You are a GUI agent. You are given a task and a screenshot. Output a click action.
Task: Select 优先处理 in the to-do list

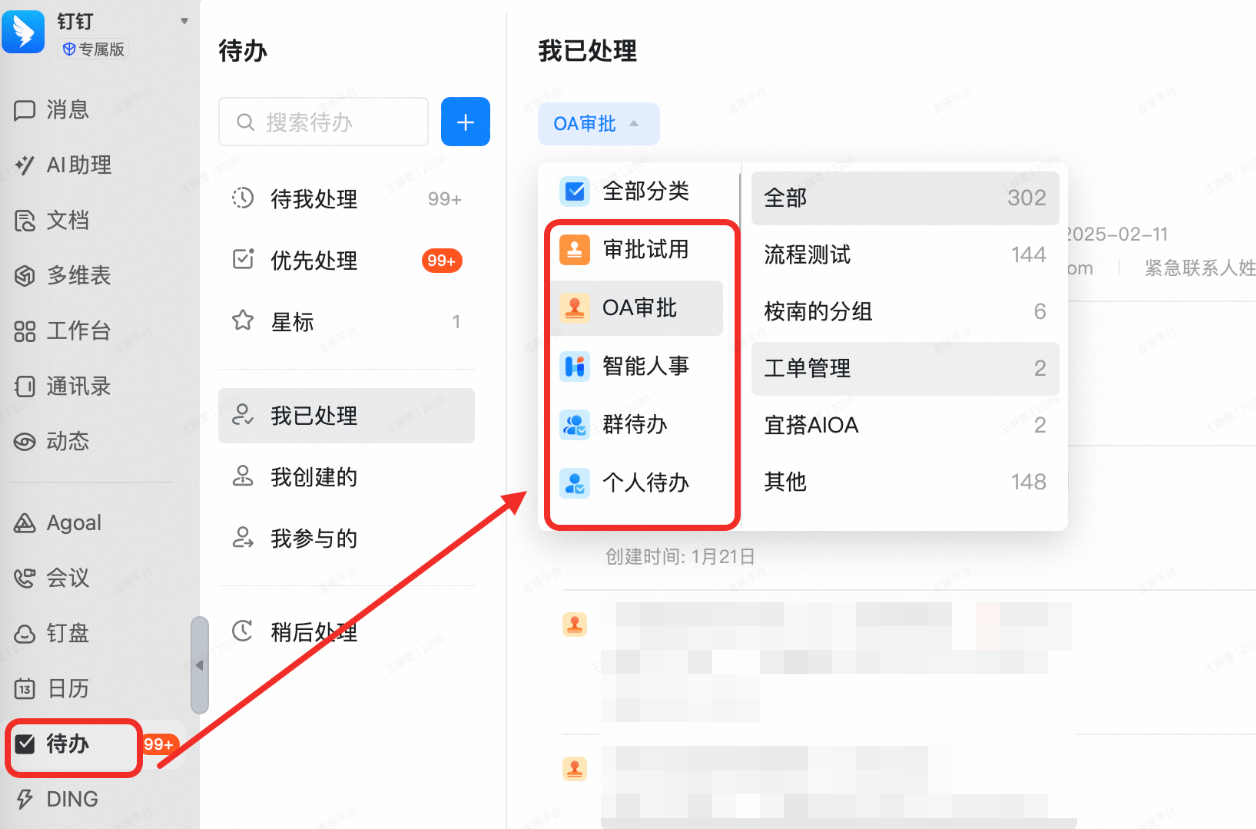pyautogui.click(x=346, y=260)
